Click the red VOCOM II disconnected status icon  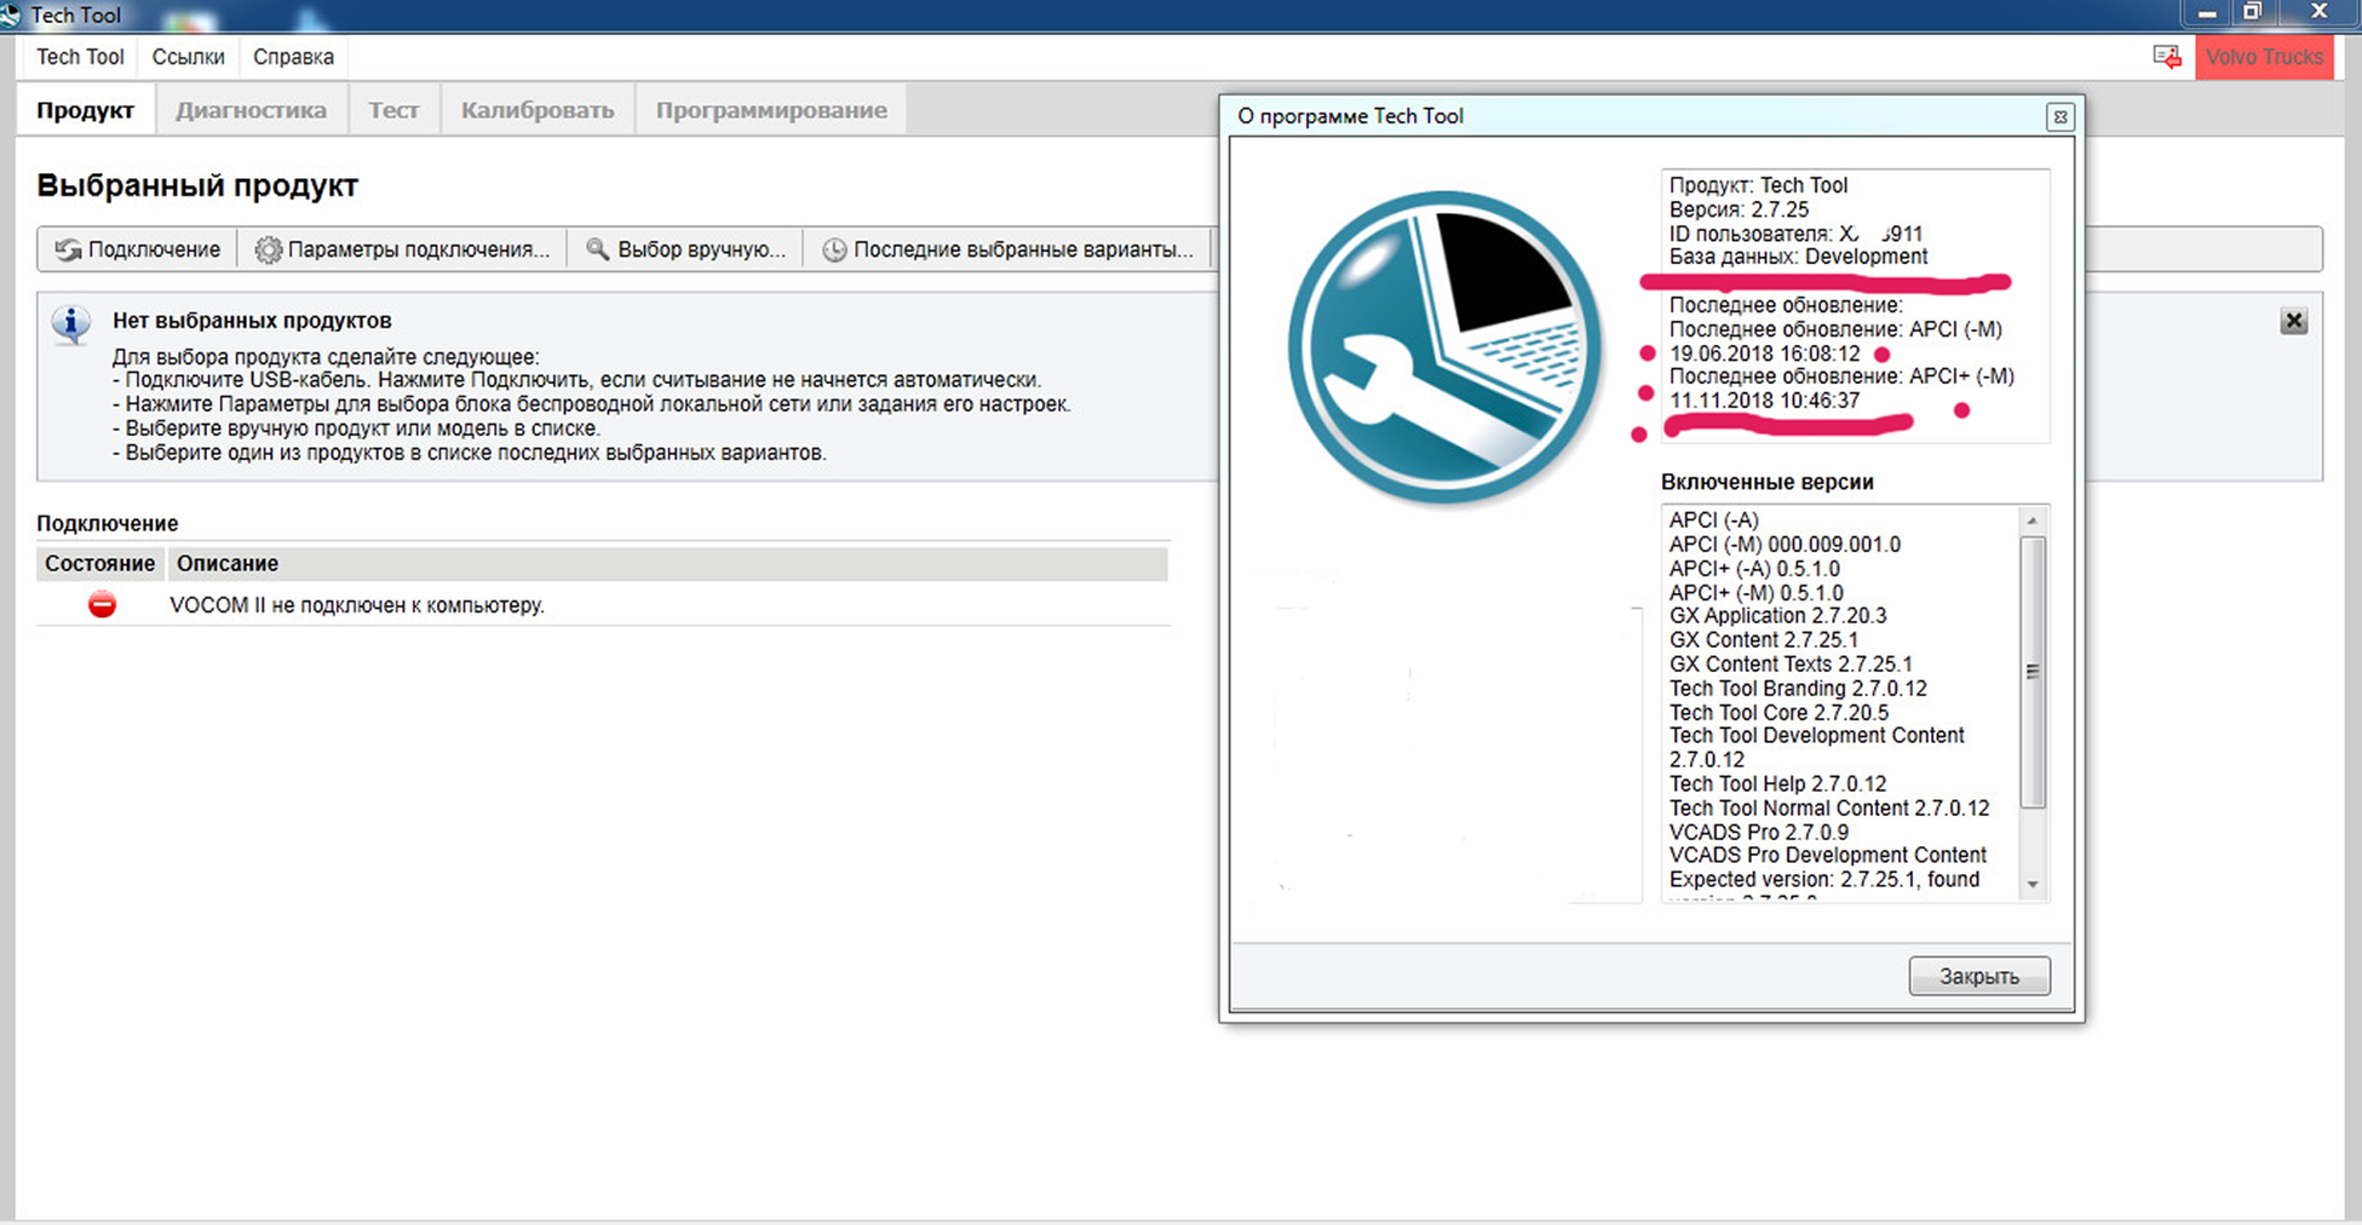click(102, 605)
